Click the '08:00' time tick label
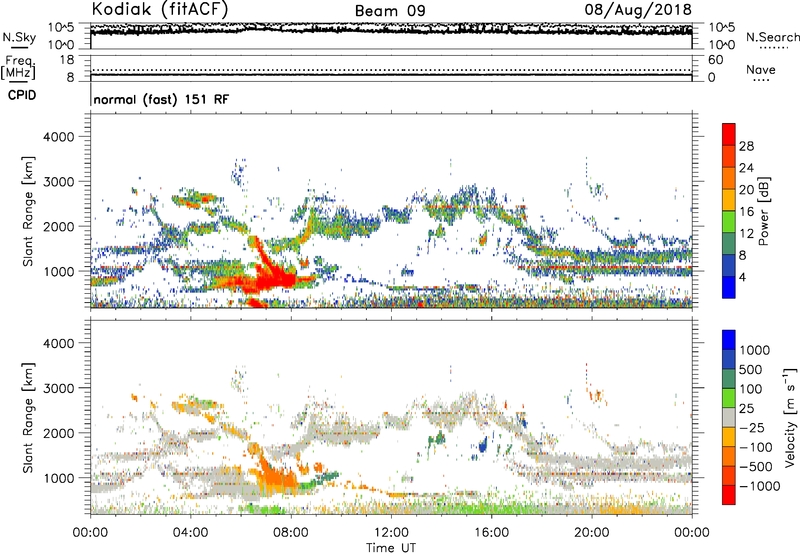Viewport: 800px width, 554px height. [291, 533]
